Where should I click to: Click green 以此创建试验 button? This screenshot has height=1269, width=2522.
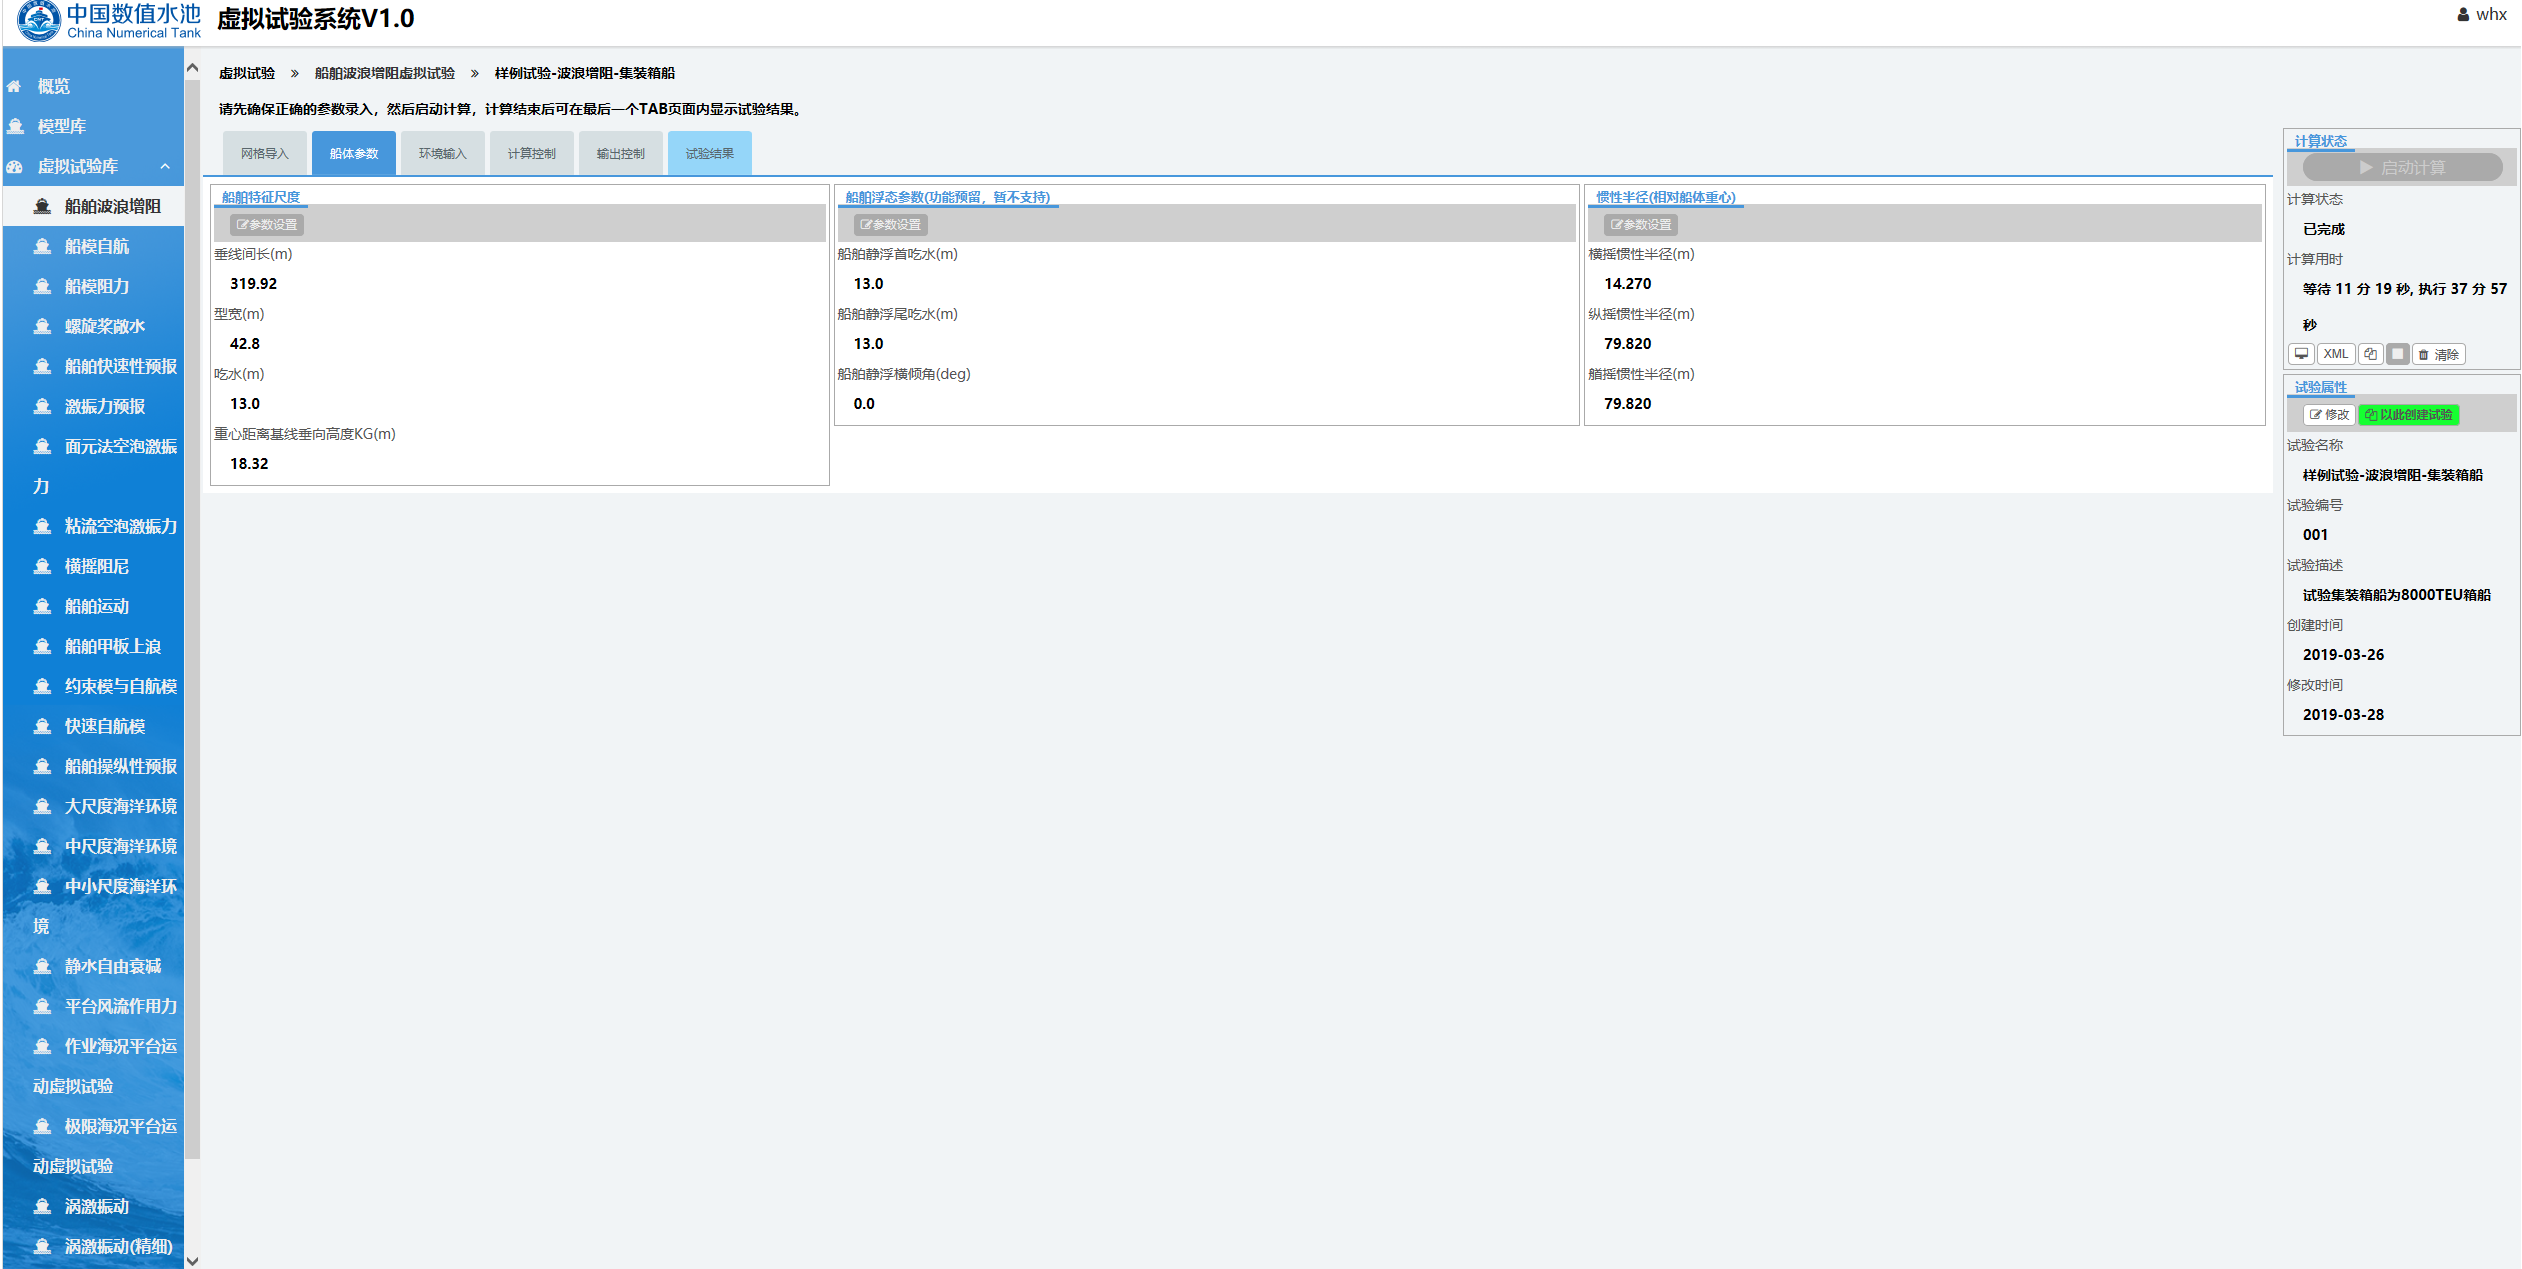2408,415
